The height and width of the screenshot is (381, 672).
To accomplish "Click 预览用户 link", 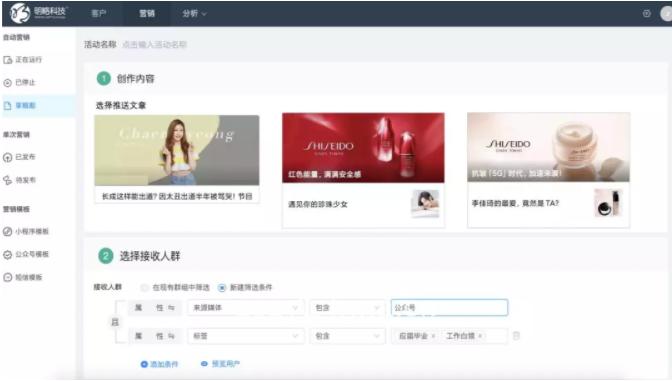I will [220, 364].
